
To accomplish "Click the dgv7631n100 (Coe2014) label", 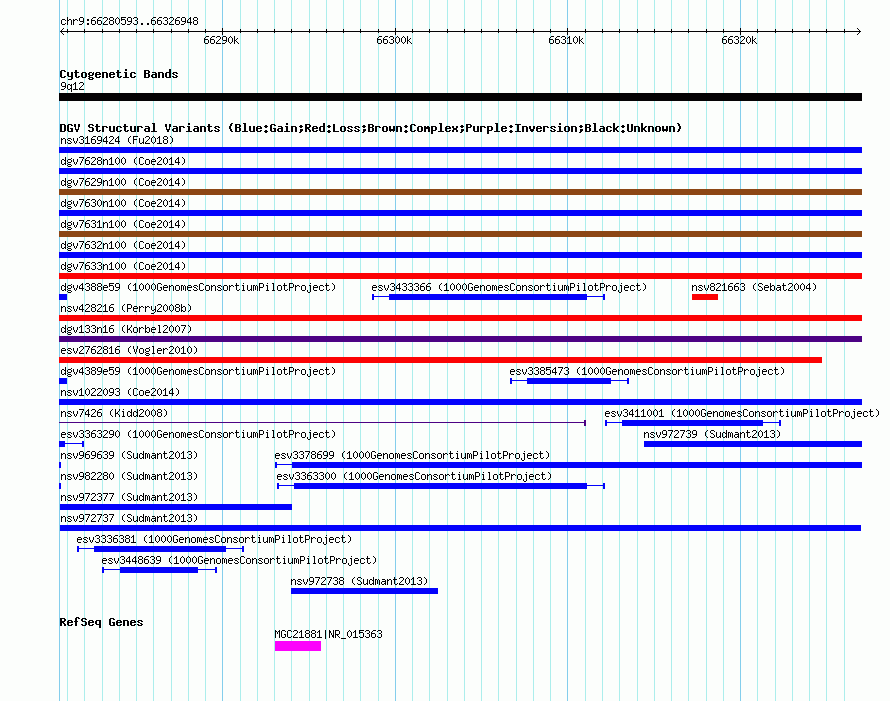I will click(123, 224).
